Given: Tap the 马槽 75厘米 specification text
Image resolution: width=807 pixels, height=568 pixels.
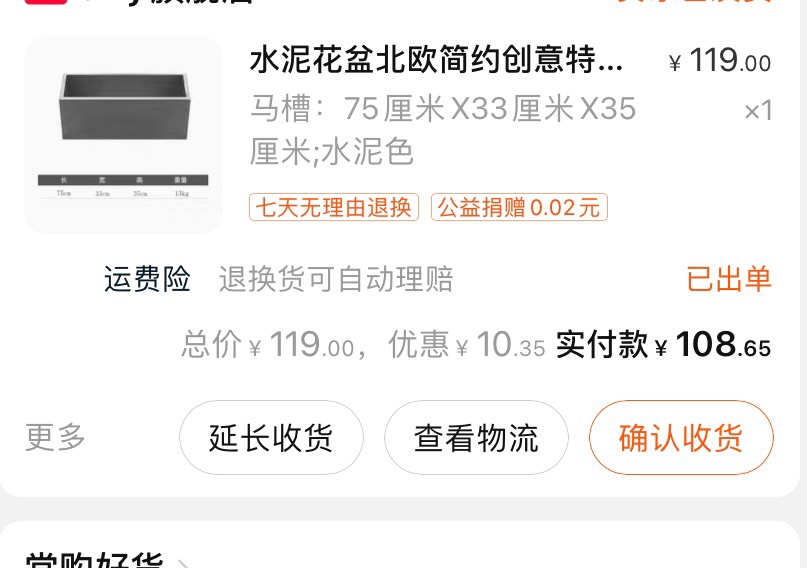Looking at the screenshot, I should (x=443, y=130).
